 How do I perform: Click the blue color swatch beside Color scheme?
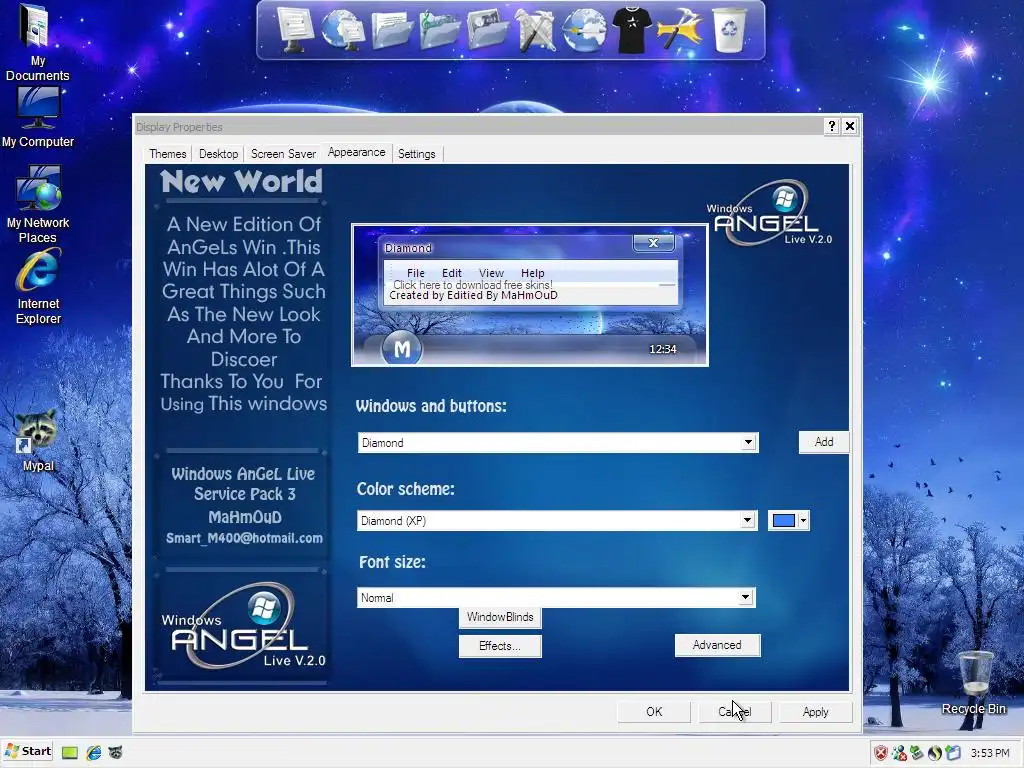(x=784, y=520)
